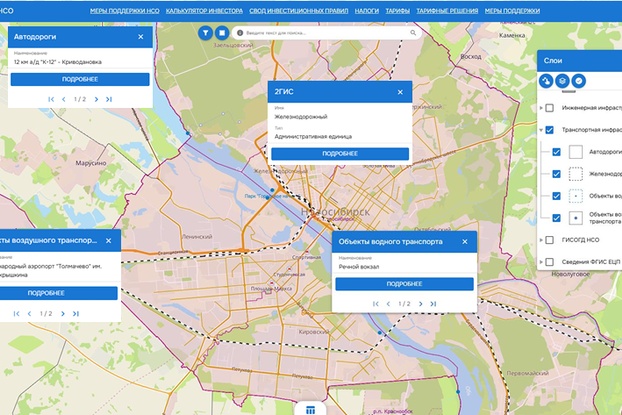The image size is (622, 415).
Task: Enable Инженерная инфраструктура layer checkbox
Action: click(x=549, y=108)
